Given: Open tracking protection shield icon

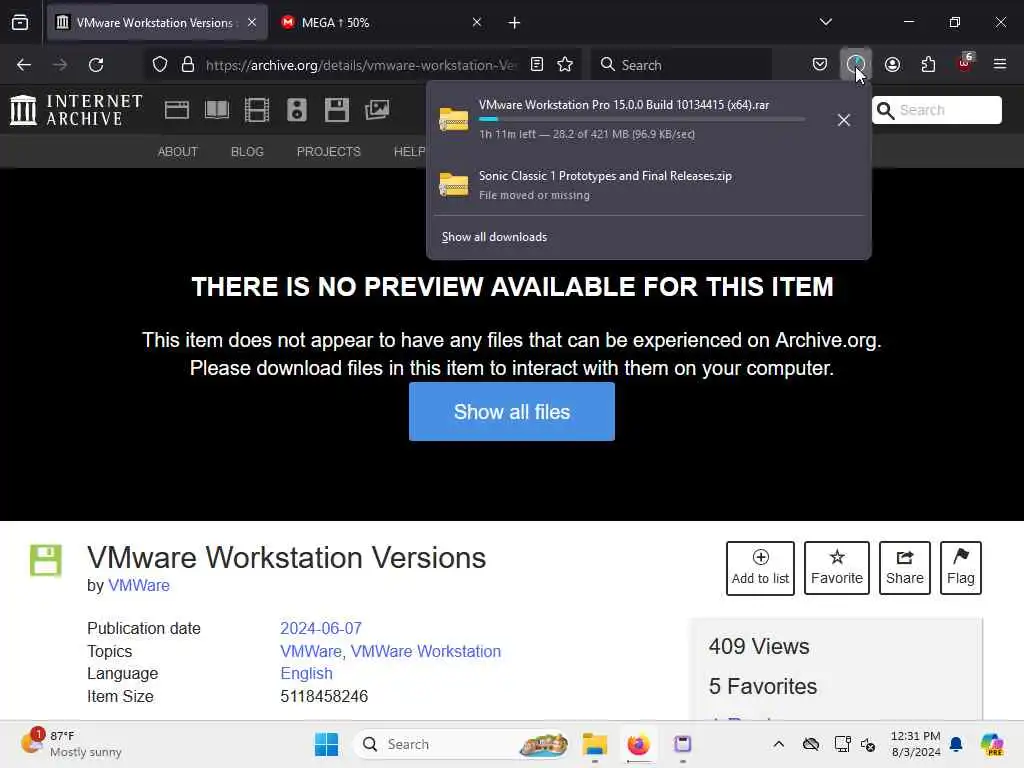Looking at the screenshot, I should pos(160,65).
